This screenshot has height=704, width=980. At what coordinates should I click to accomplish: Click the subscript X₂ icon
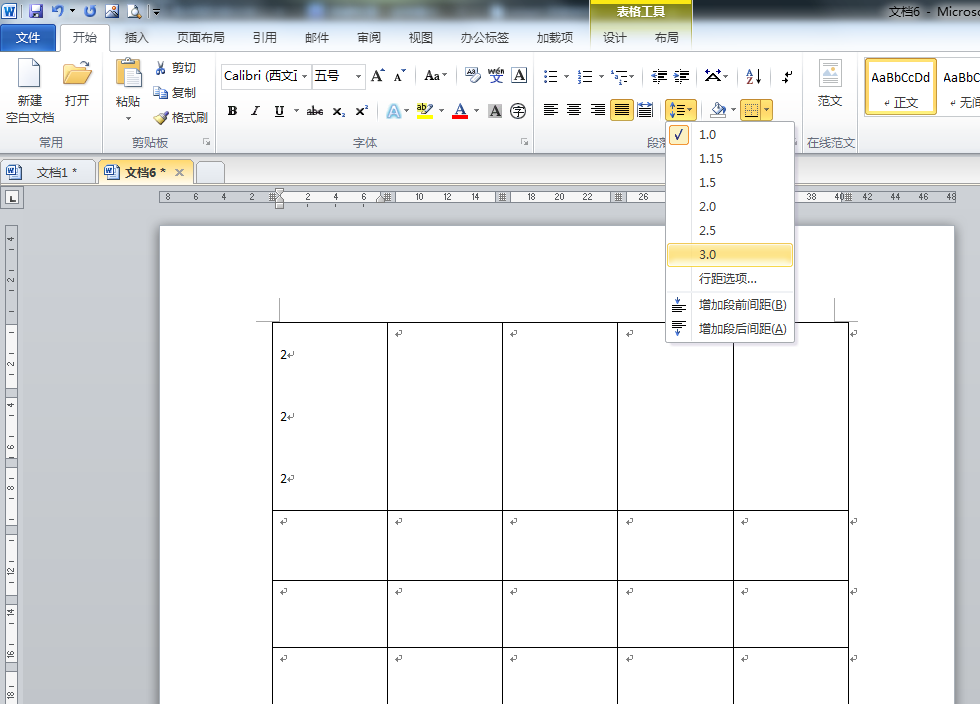point(338,111)
